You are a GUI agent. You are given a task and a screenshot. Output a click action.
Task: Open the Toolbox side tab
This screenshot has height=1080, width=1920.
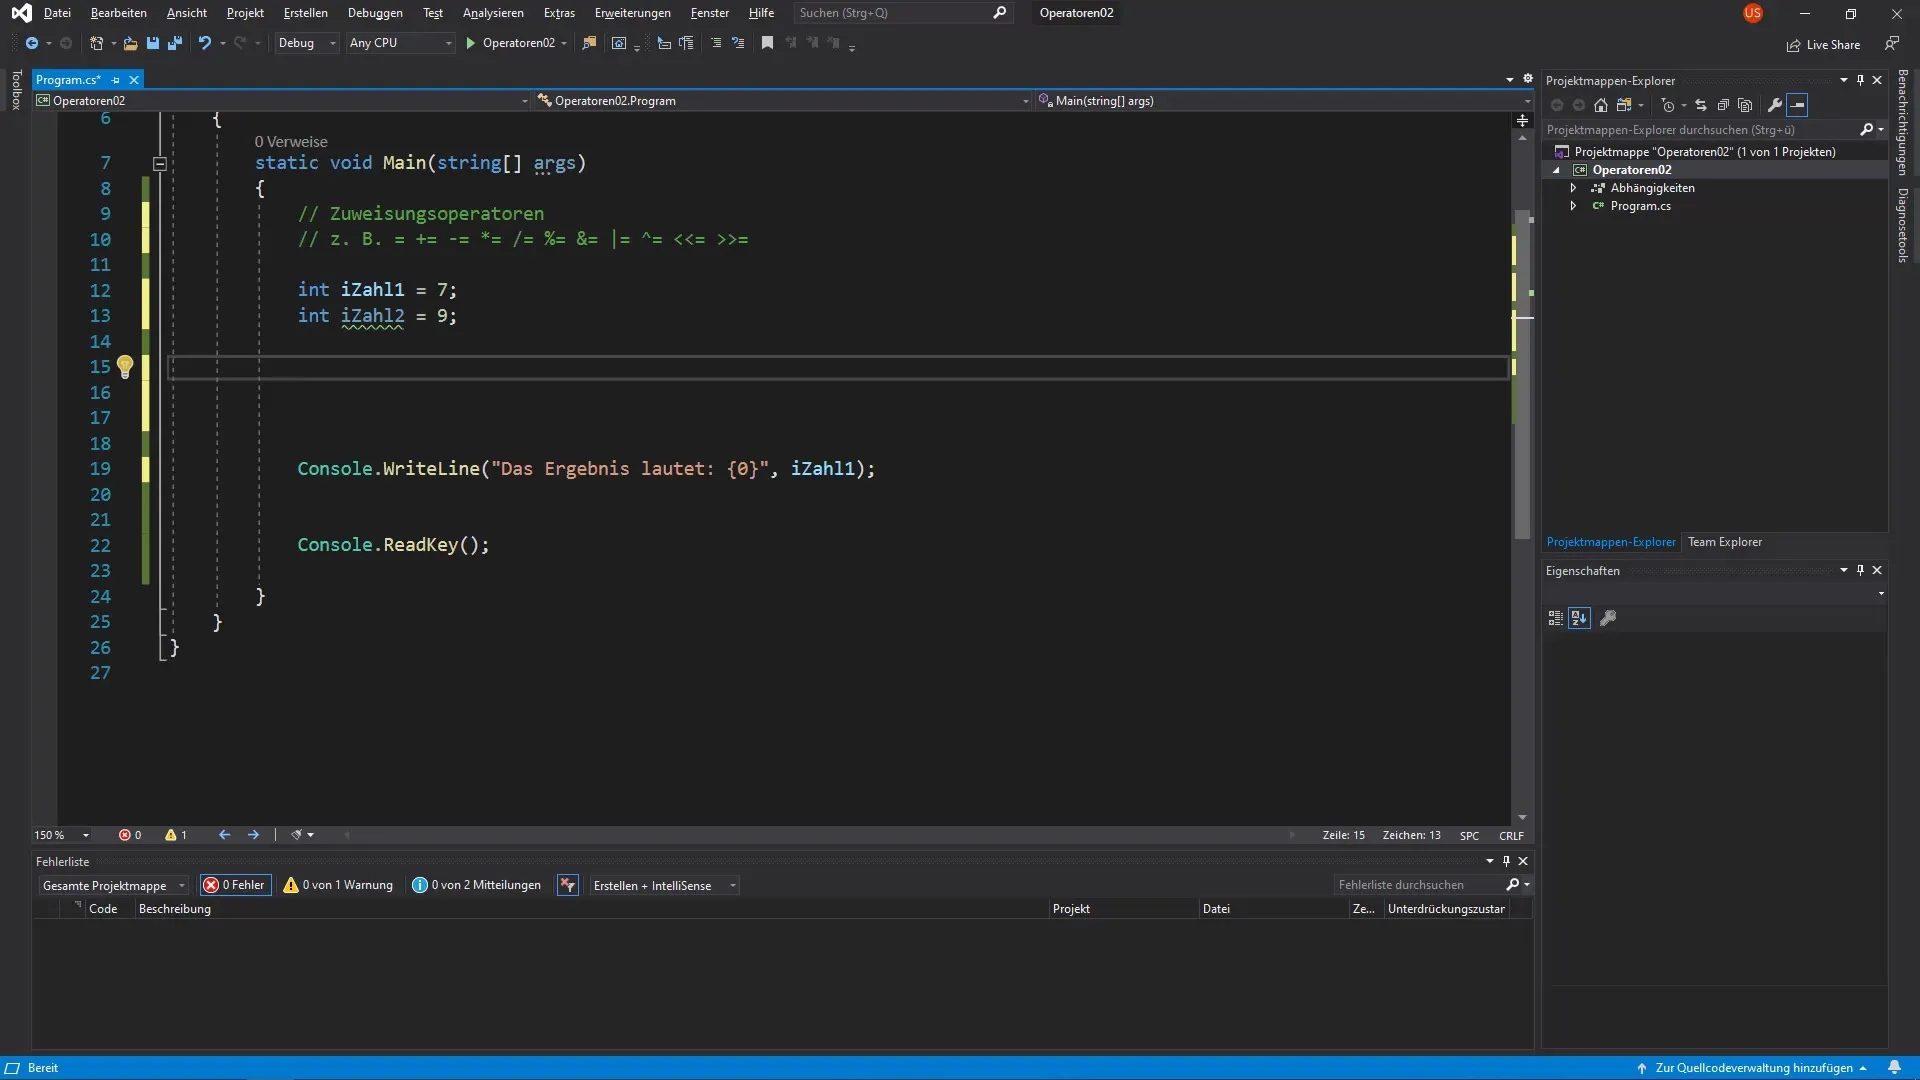(x=16, y=89)
